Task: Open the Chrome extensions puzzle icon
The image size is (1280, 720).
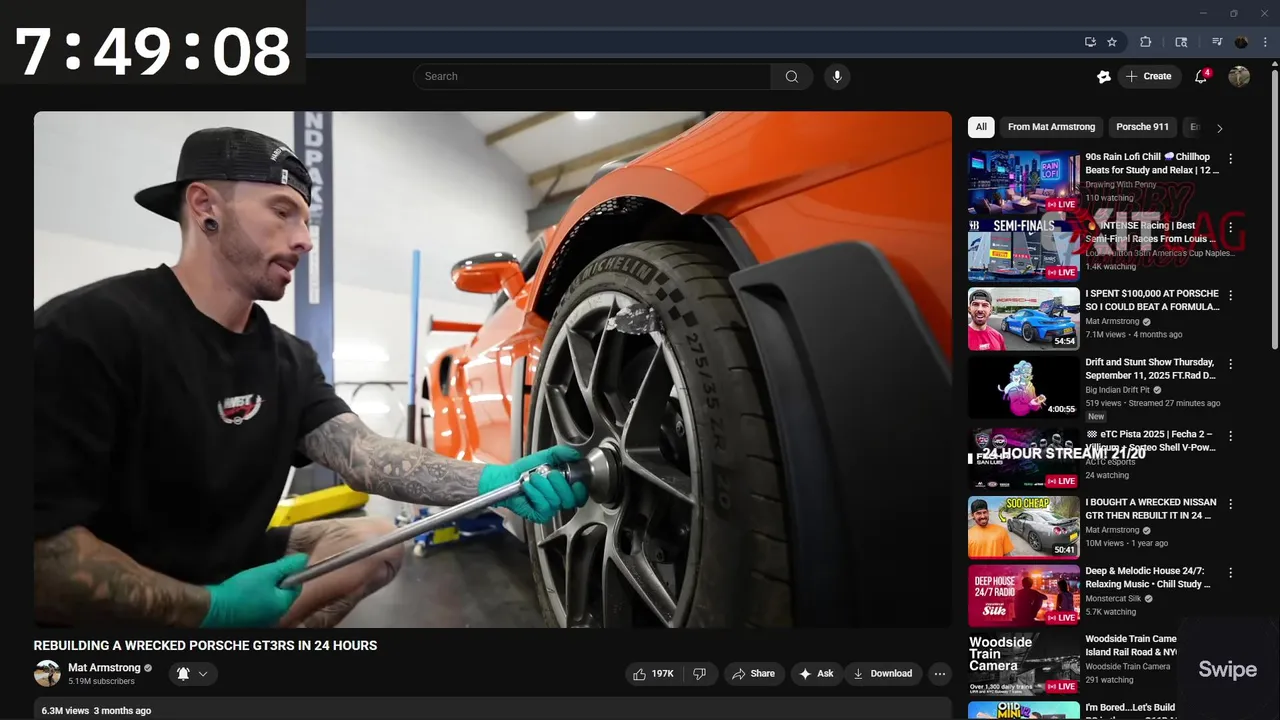Action: 1146,42
